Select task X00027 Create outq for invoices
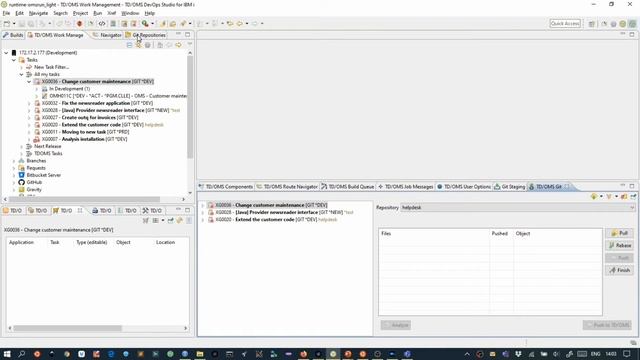The width and height of the screenshot is (640, 360). click(x=90, y=118)
